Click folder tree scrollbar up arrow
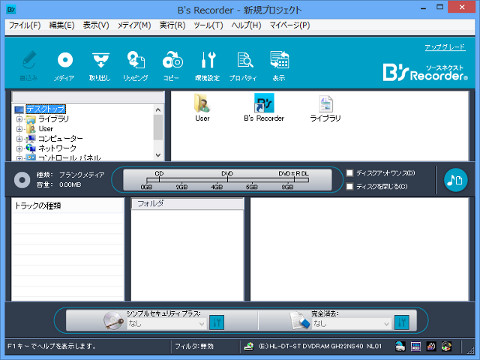The image size is (480, 360). tap(158, 110)
